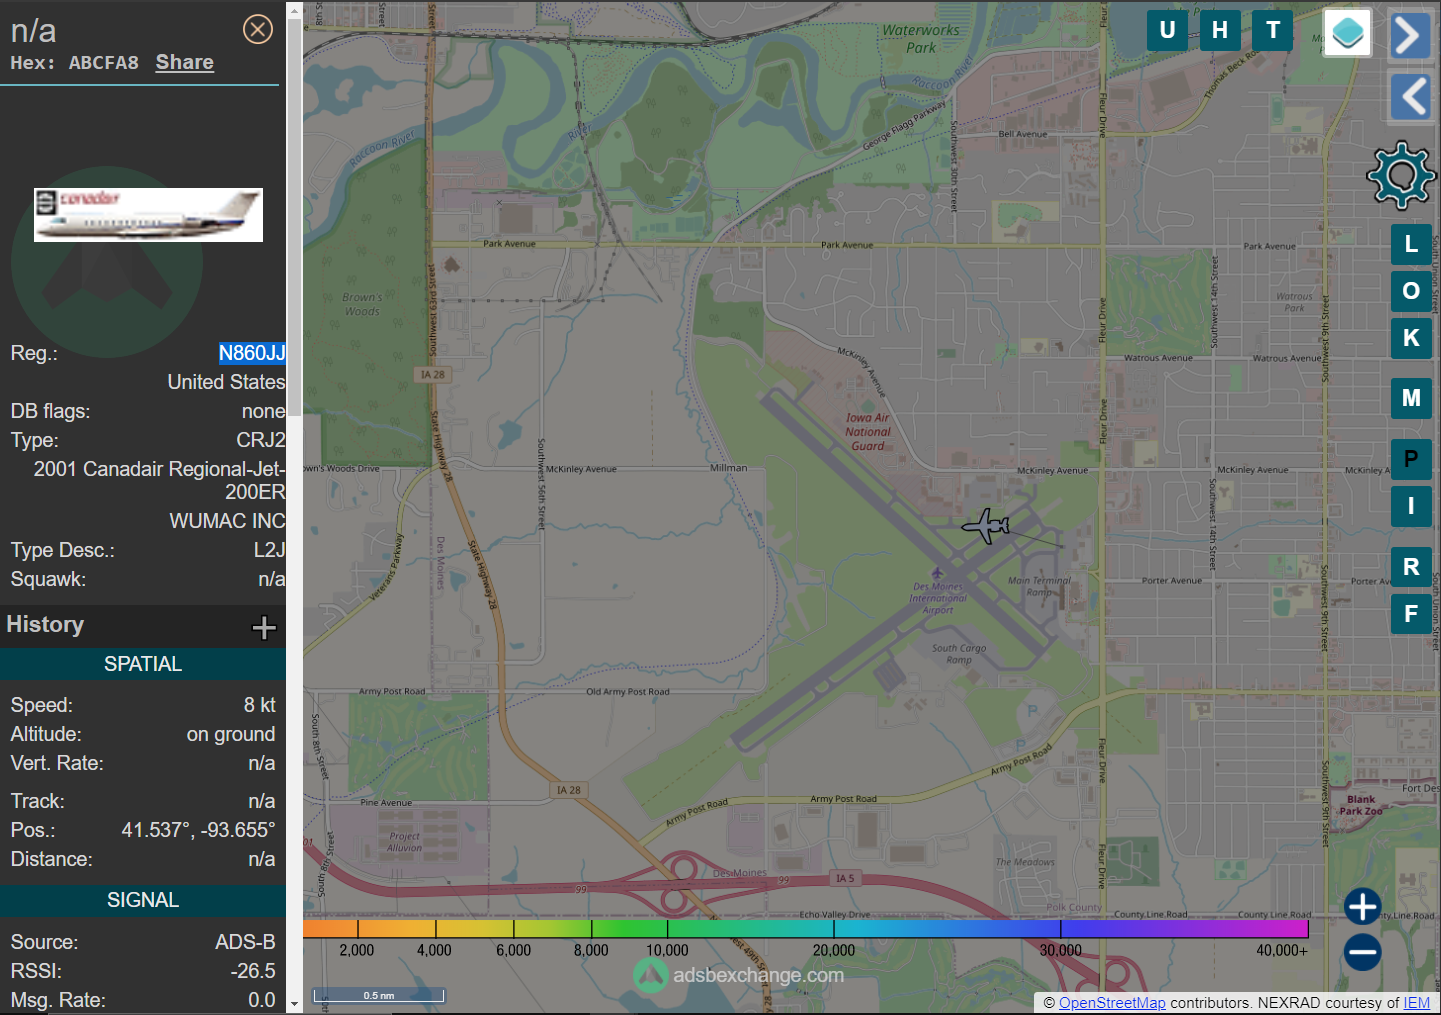Click the Des Moines International Airport marker icon

tap(937, 573)
